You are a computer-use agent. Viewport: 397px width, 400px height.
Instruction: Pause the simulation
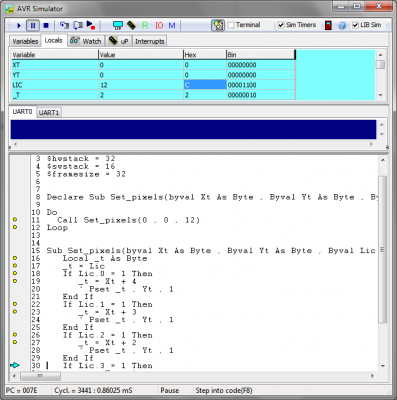pyautogui.click(x=33, y=25)
